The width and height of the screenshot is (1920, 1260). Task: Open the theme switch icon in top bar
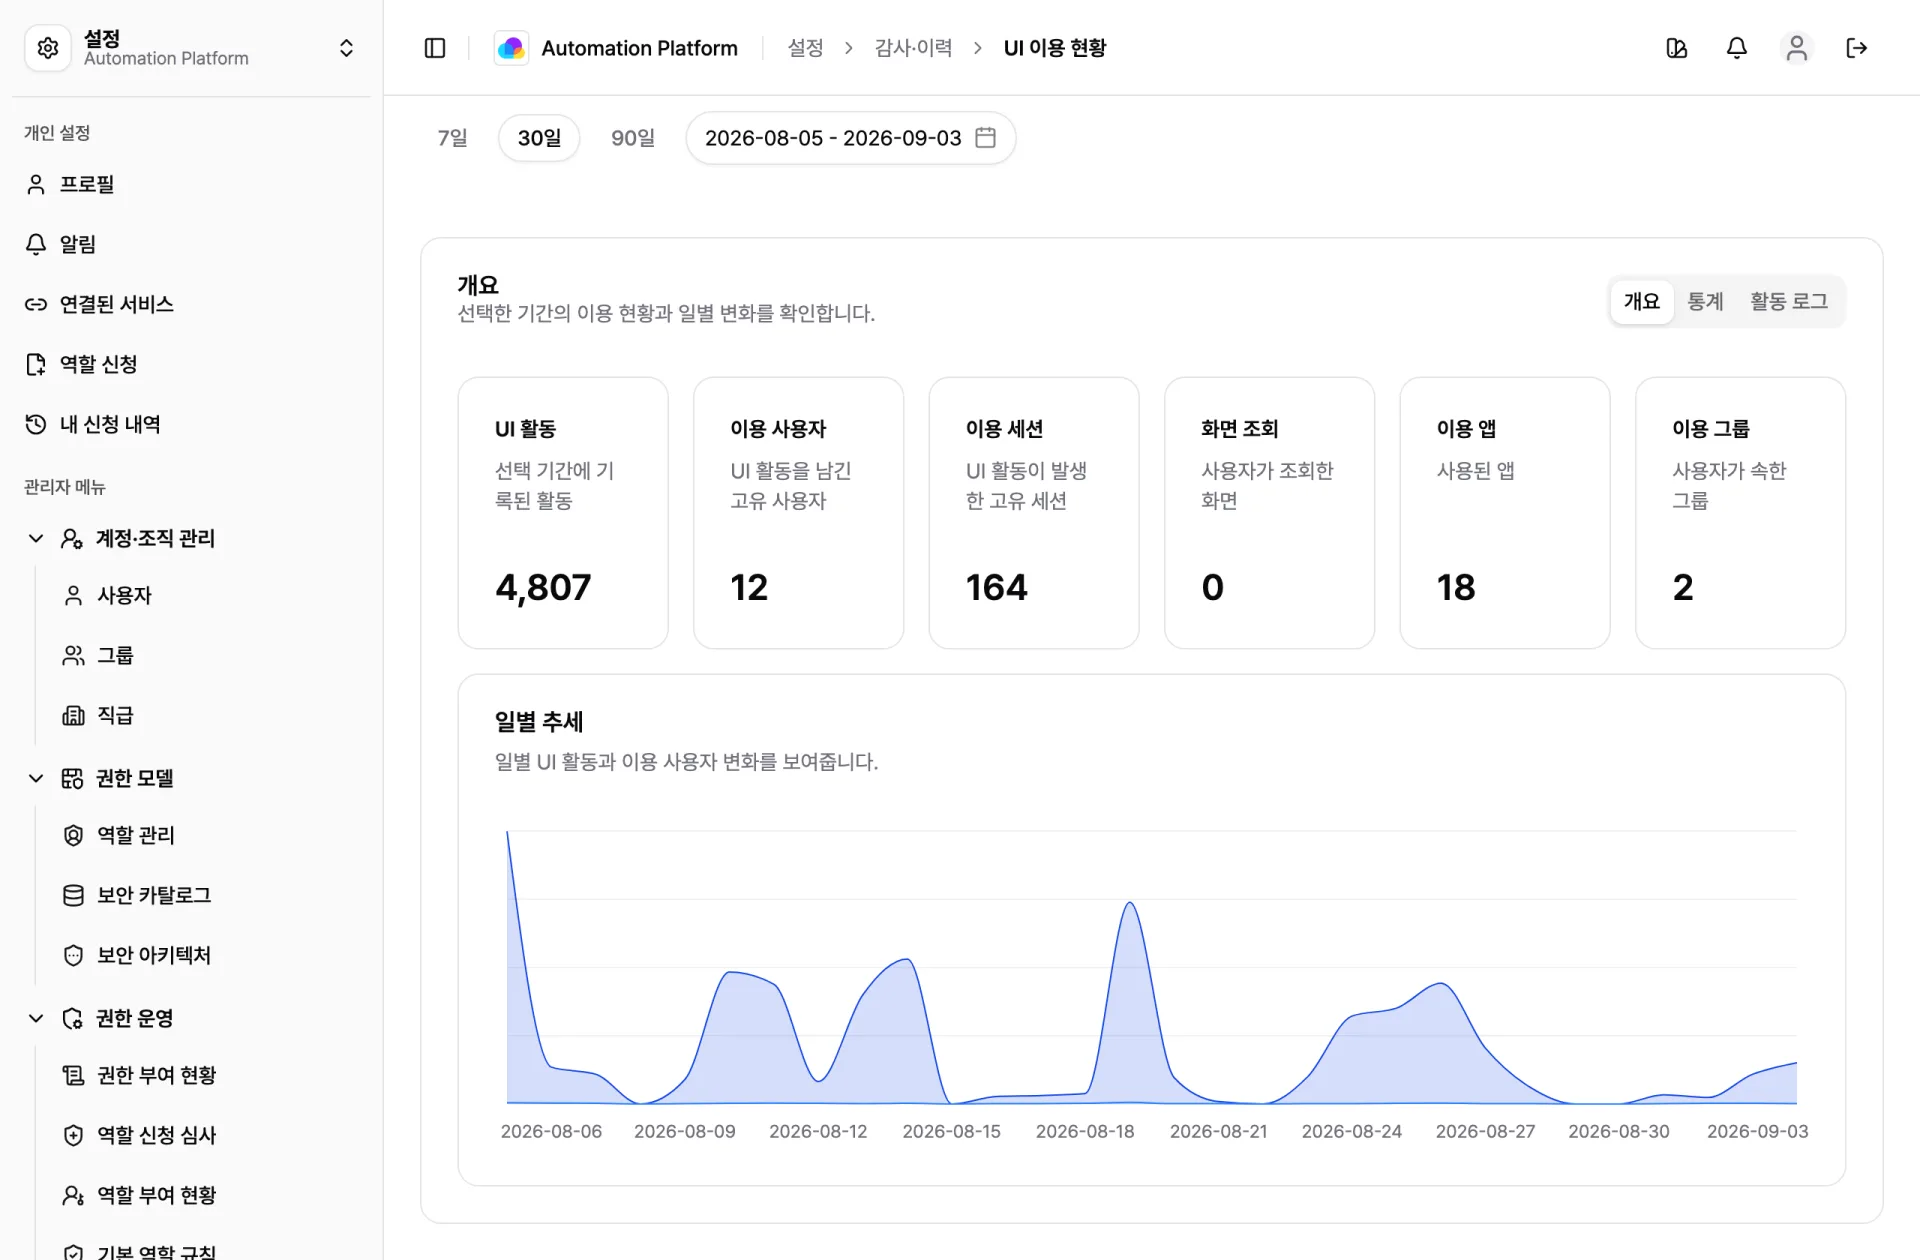tap(1677, 48)
